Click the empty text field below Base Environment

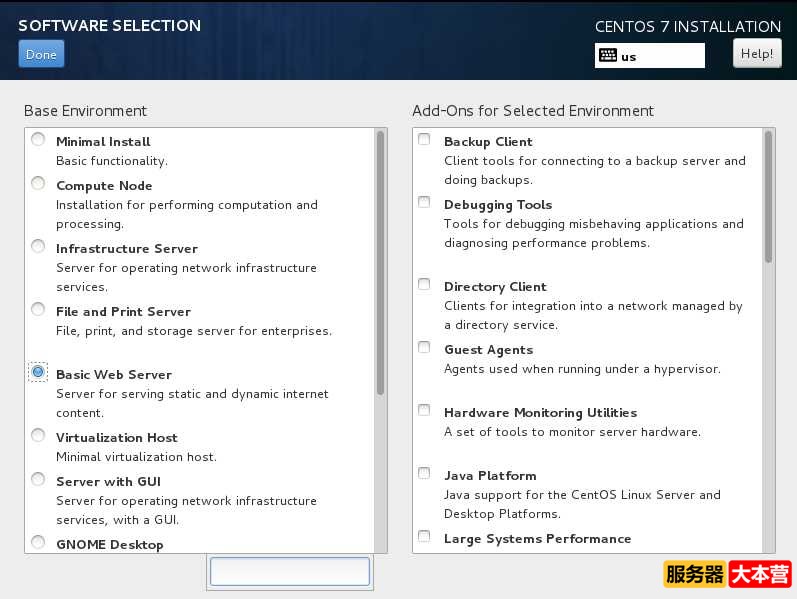point(290,572)
